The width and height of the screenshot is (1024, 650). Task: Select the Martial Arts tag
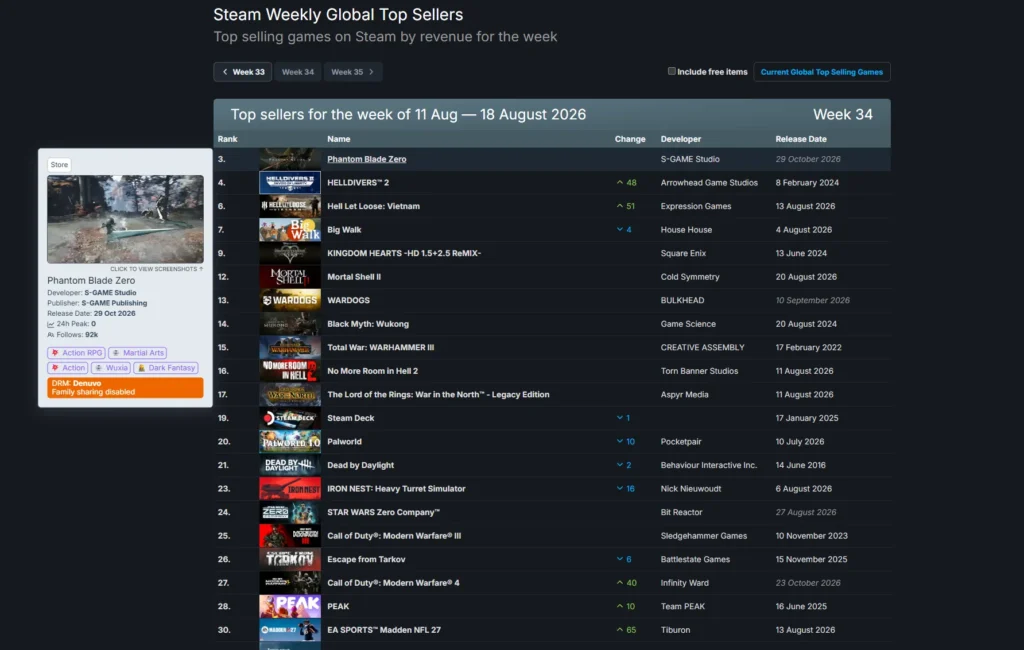tap(137, 353)
